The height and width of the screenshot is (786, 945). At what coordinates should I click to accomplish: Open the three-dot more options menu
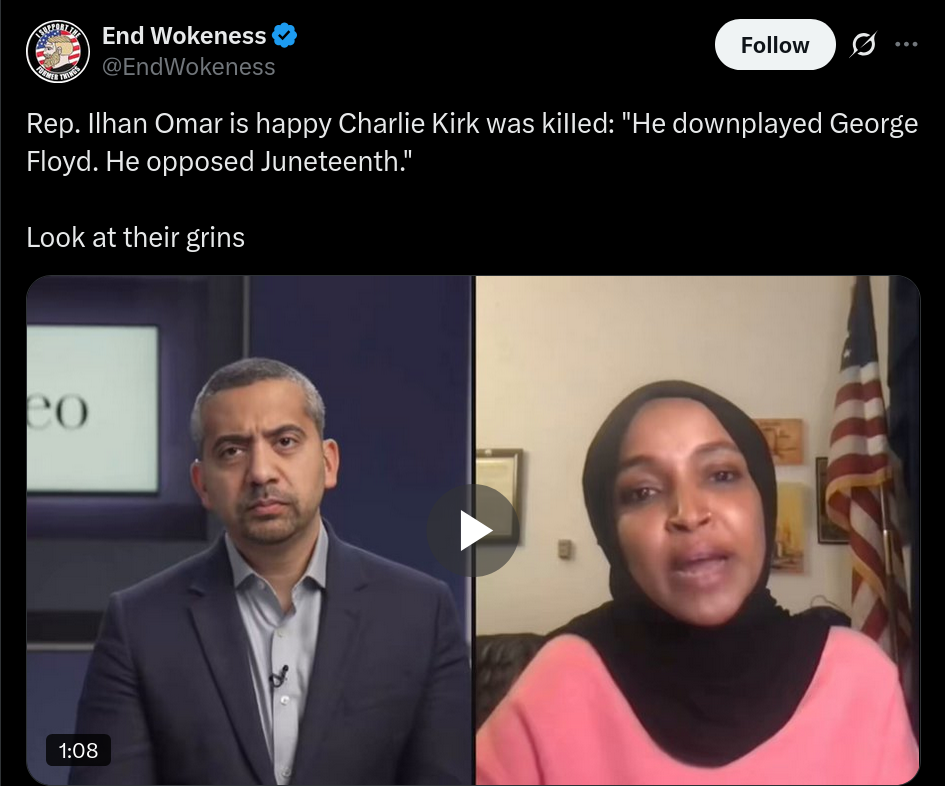point(906,44)
